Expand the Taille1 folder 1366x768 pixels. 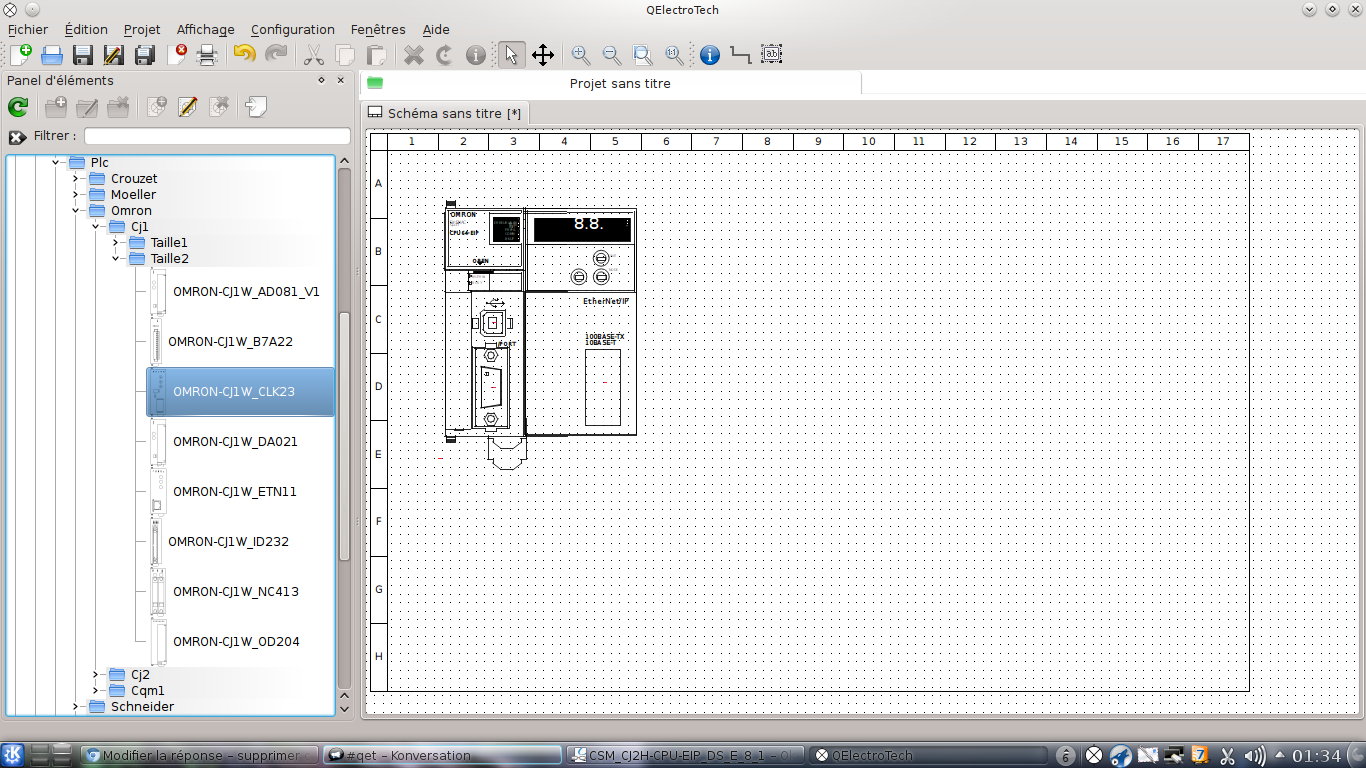click(x=116, y=242)
